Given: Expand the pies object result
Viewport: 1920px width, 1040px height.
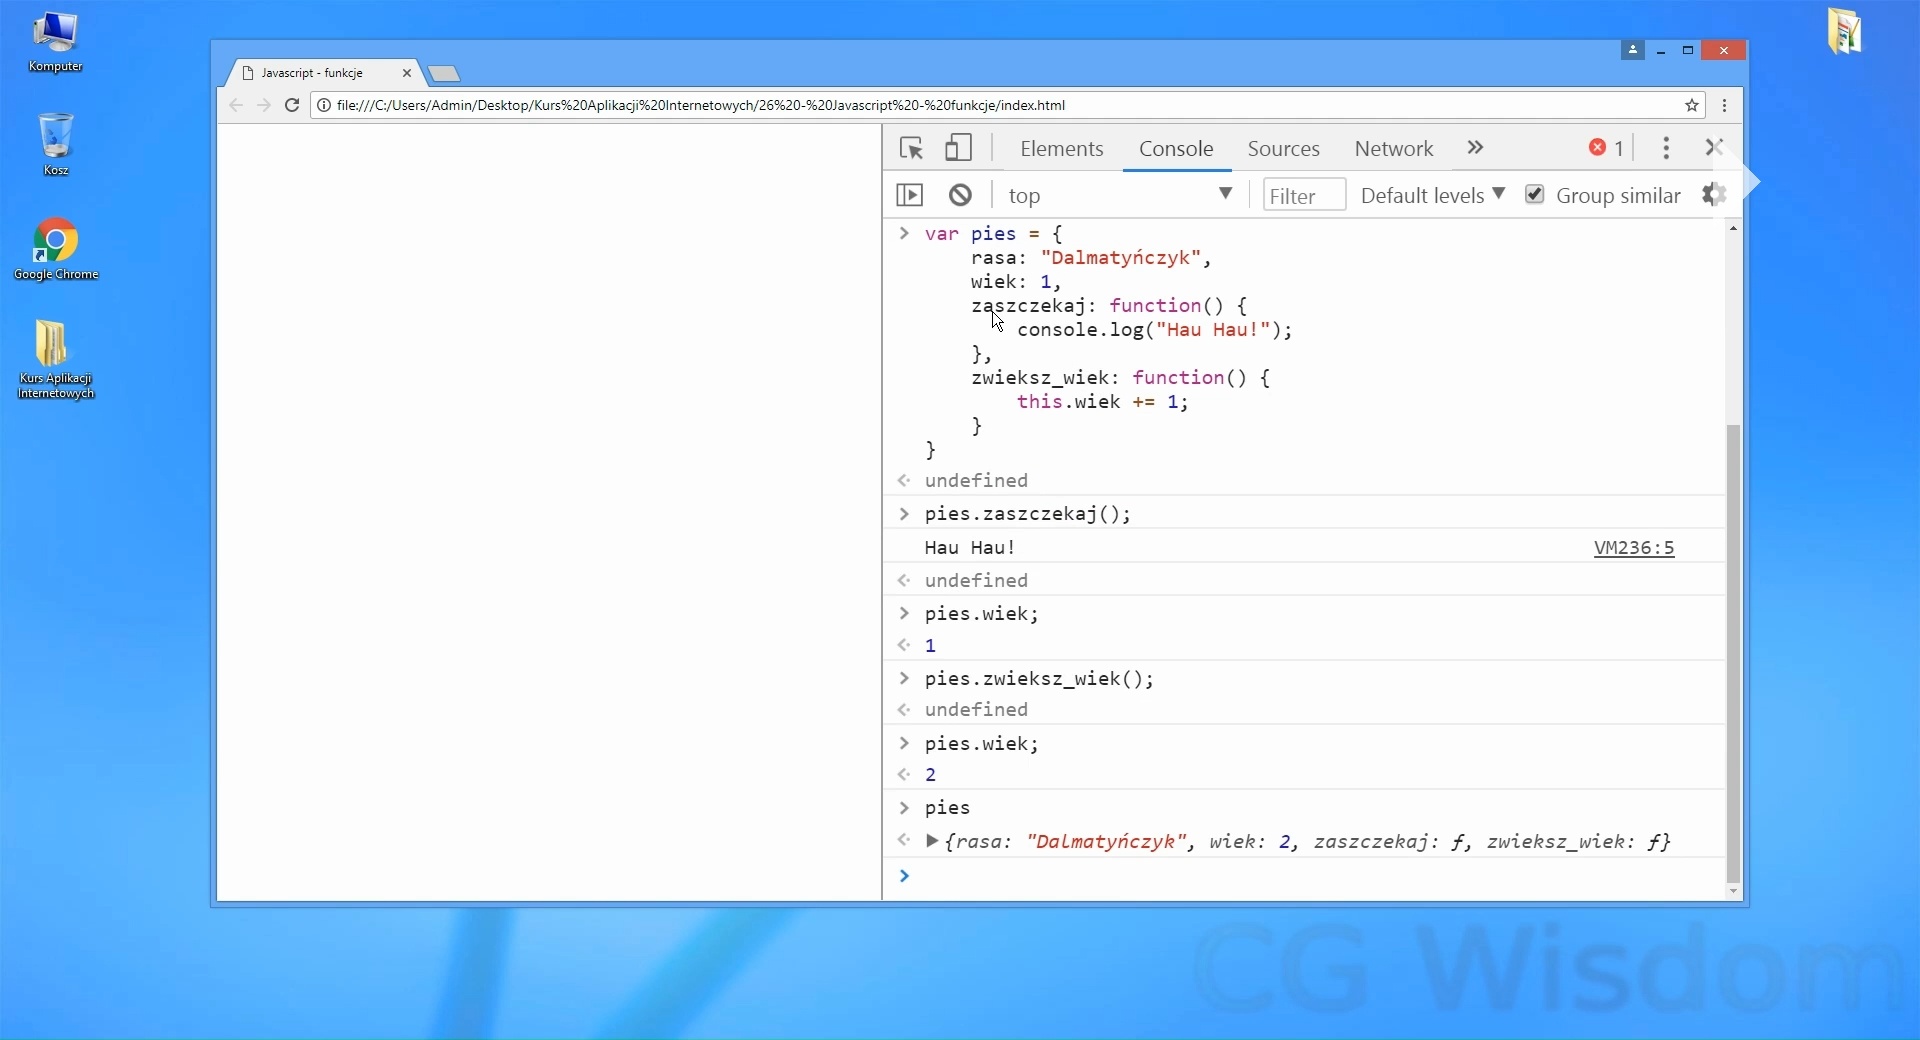Looking at the screenshot, I should 933,841.
